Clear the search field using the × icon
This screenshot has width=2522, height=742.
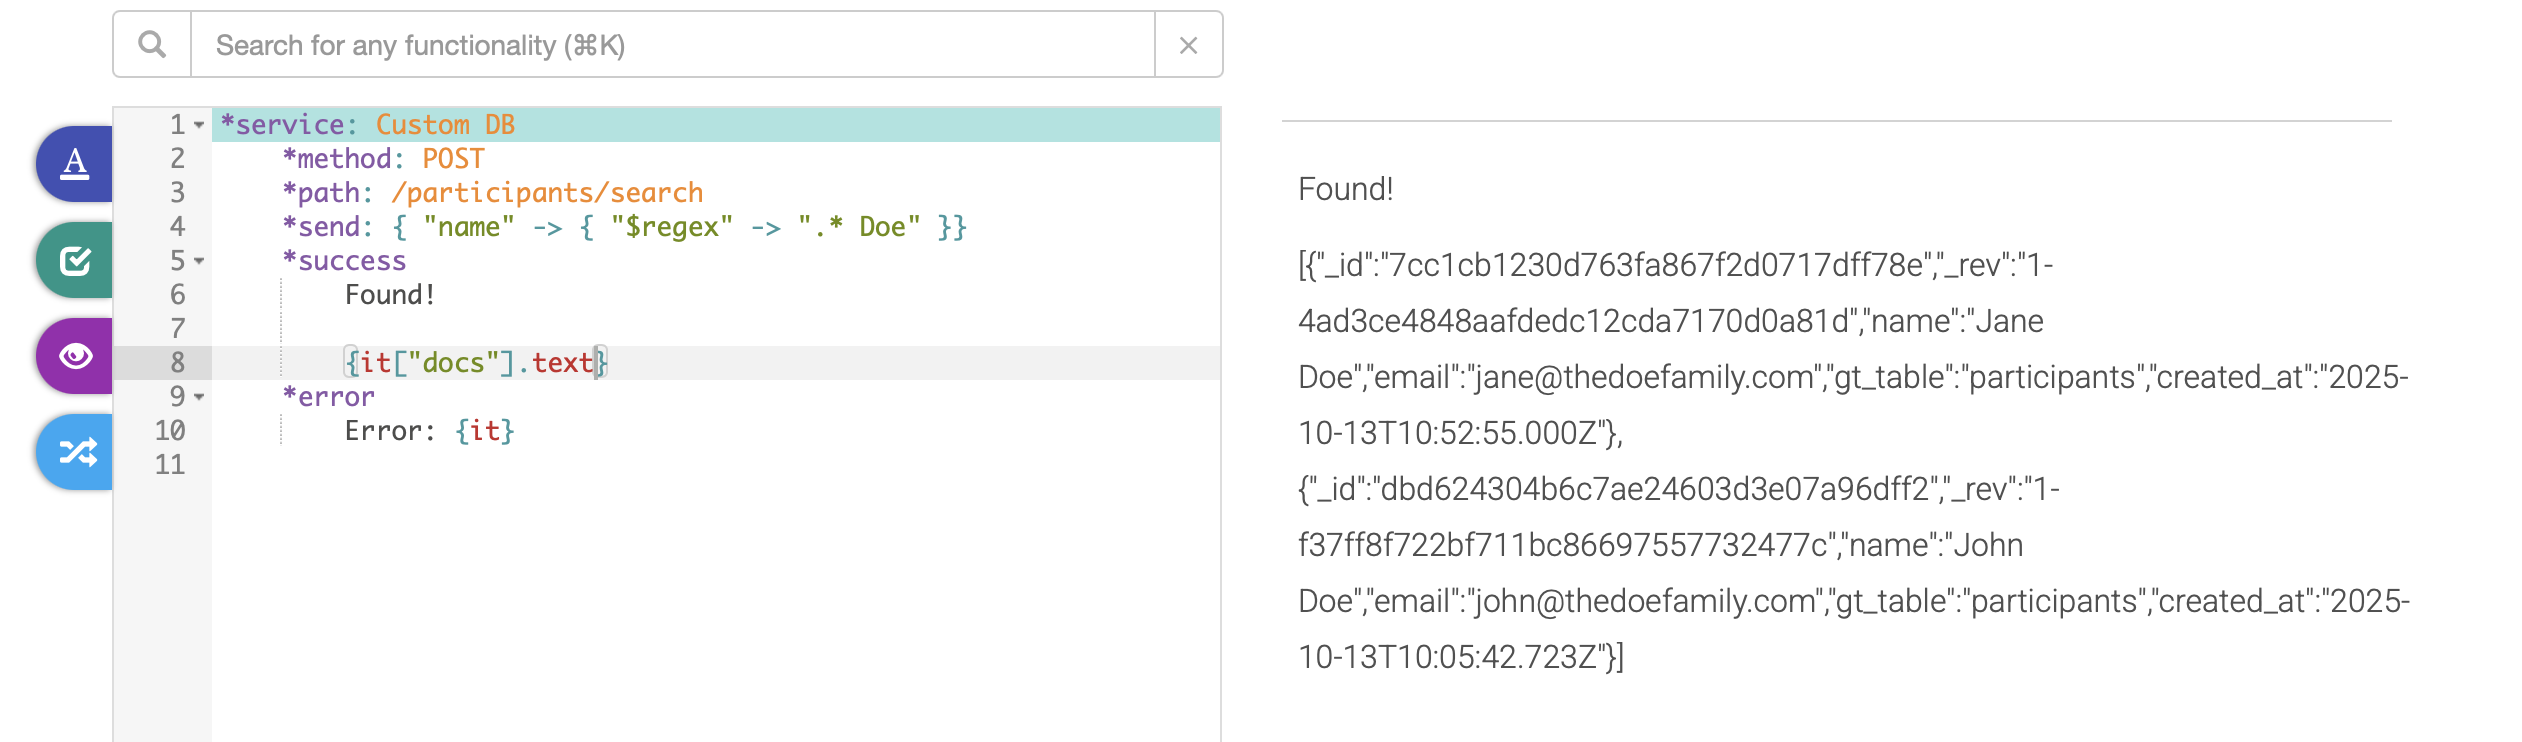click(1189, 44)
